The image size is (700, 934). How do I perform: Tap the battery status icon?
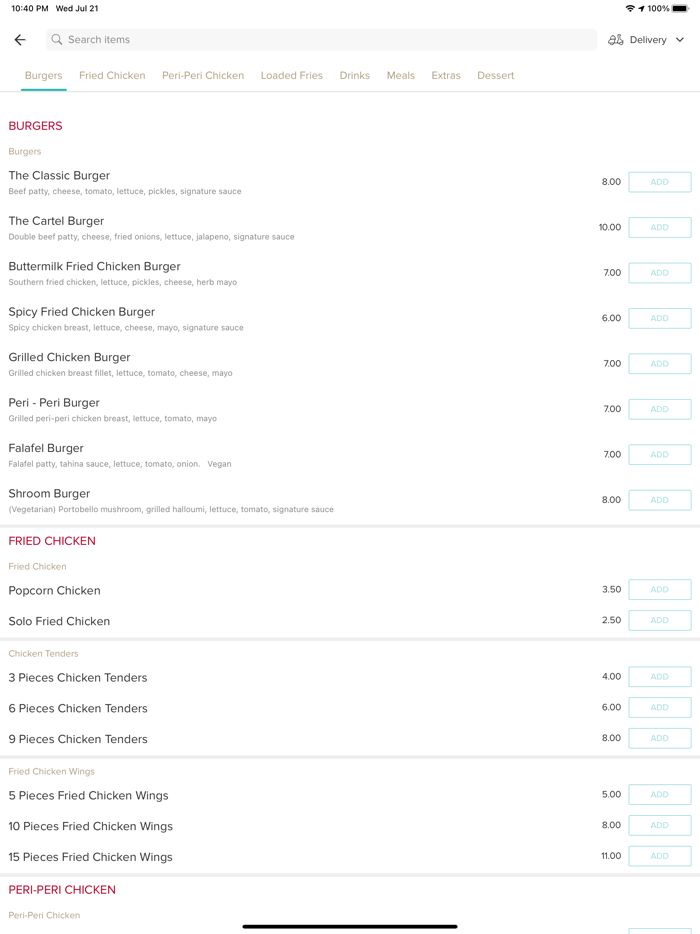point(680,9)
